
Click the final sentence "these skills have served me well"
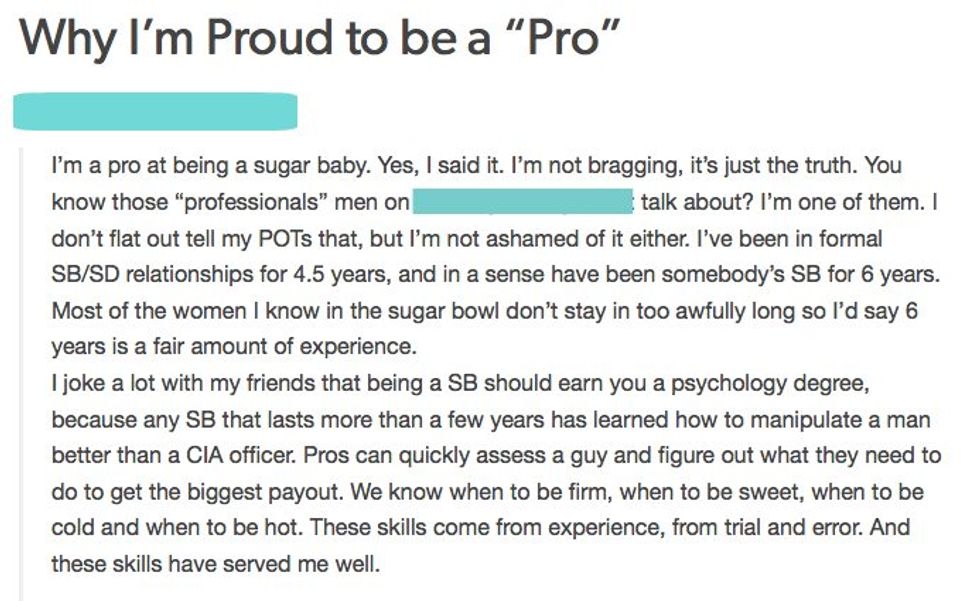(215, 565)
